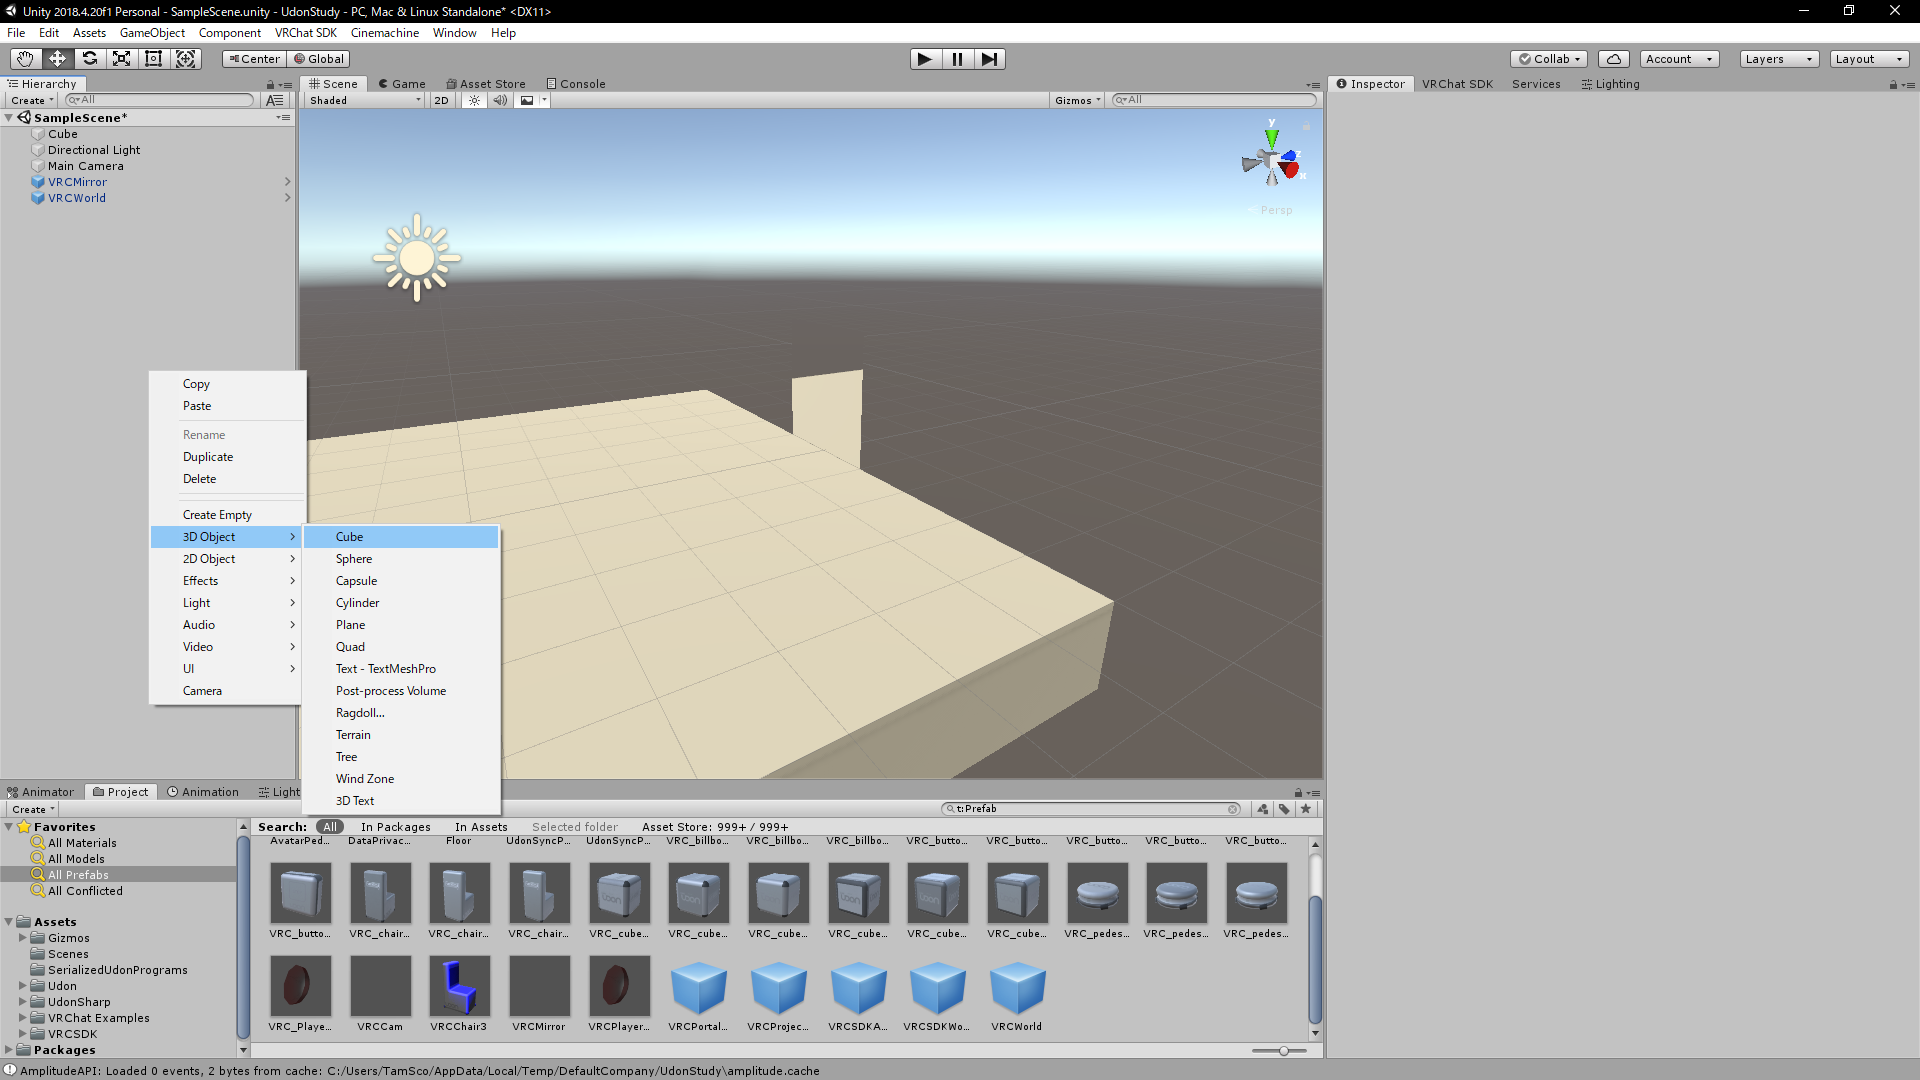Expand the VRCMirror prefab arrow
Image resolution: width=1920 pixels, height=1080 pixels.
tap(288, 182)
